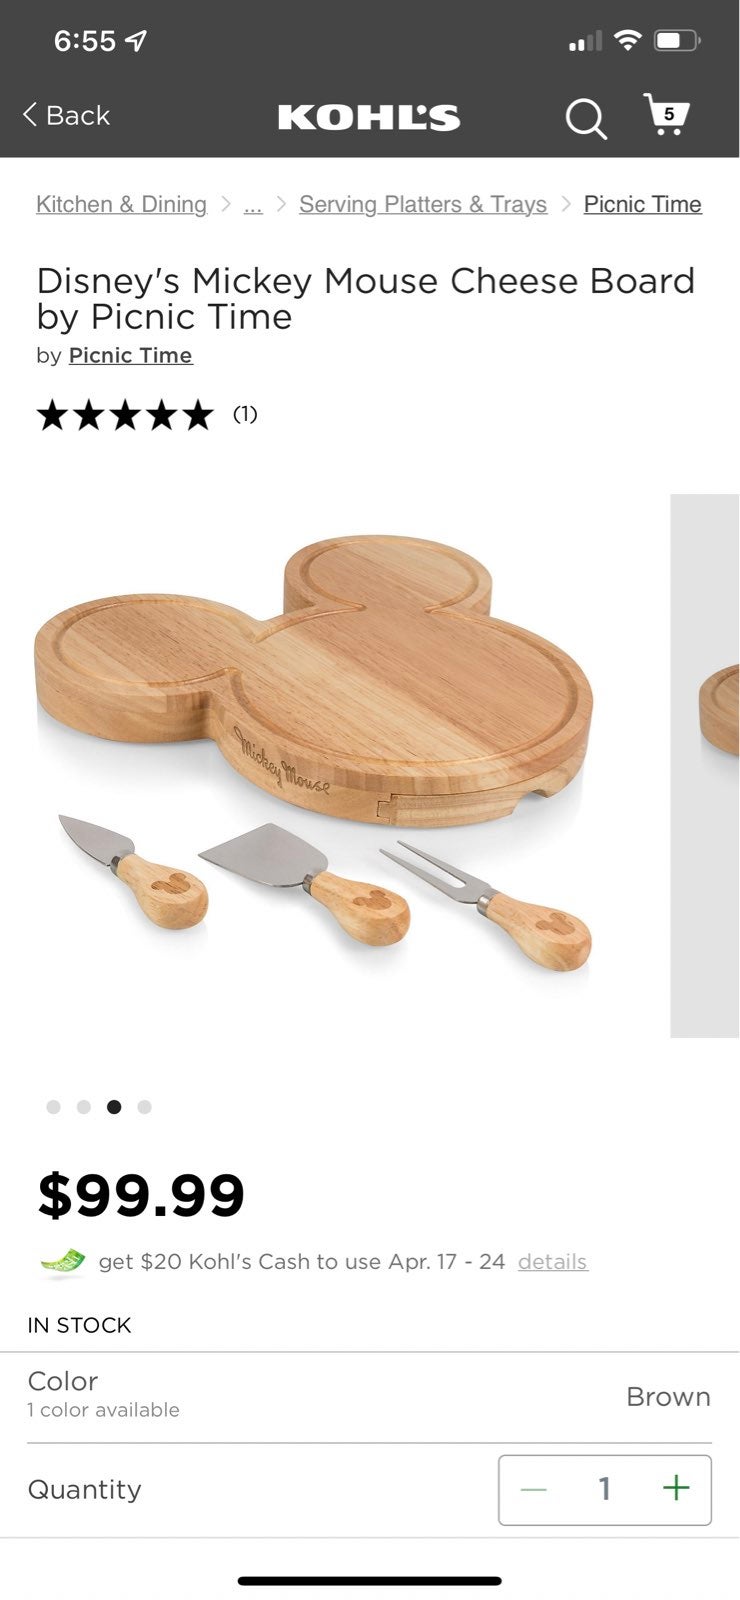Click the Kohl's logo in header
This screenshot has height=1600, width=740.
pos(369,117)
